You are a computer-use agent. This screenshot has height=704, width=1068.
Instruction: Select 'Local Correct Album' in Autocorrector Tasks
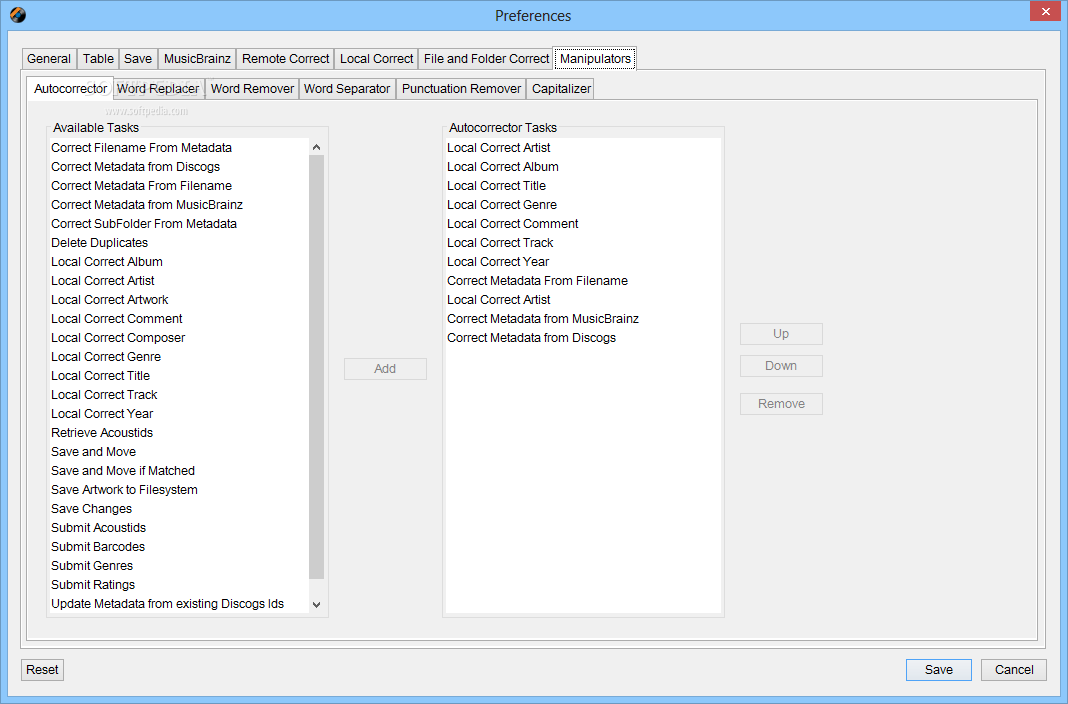pyautogui.click(x=583, y=167)
